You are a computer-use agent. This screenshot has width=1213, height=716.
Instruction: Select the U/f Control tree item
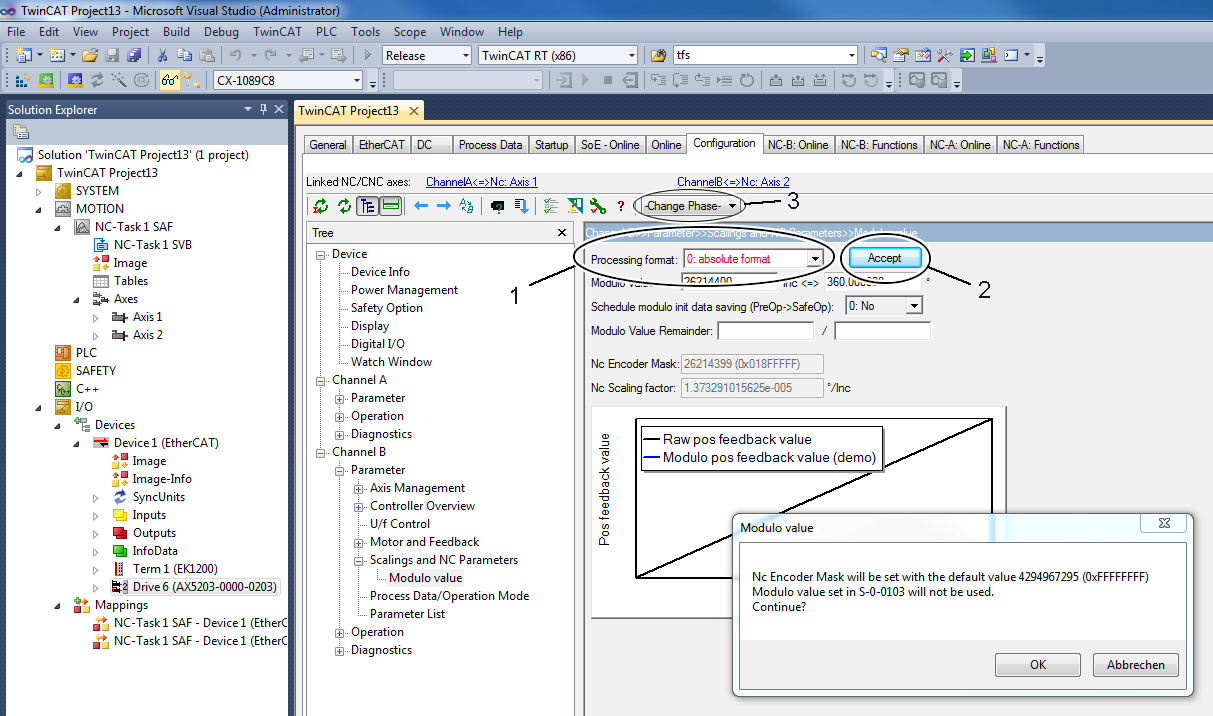pos(400,524)
